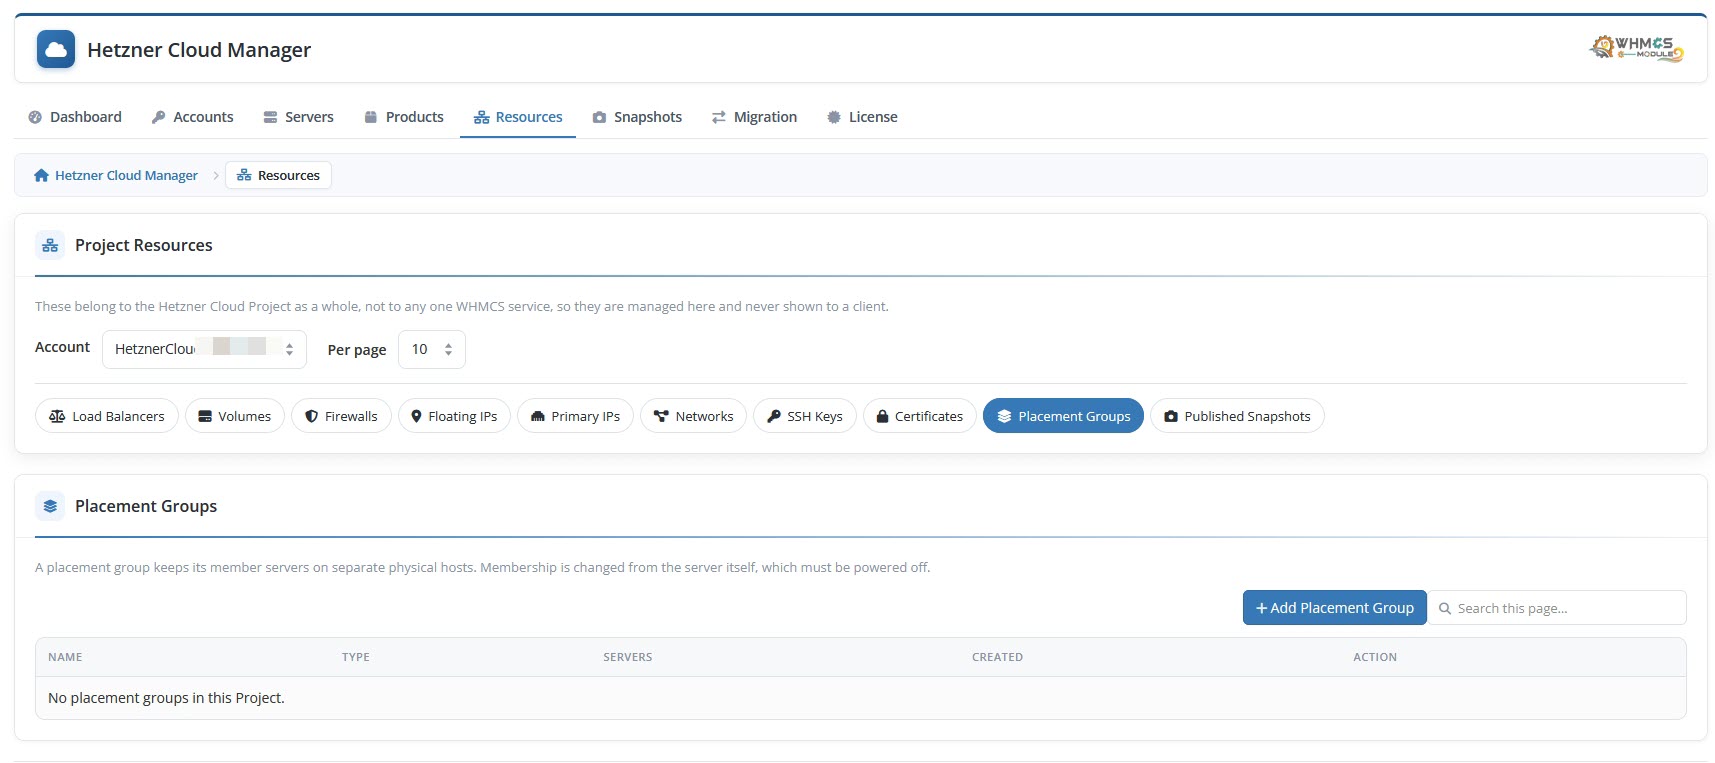The width and height of the screenshot is (1715, 763).
Task: View Published Snapshots resources
Action: (x=1237, y=416)
